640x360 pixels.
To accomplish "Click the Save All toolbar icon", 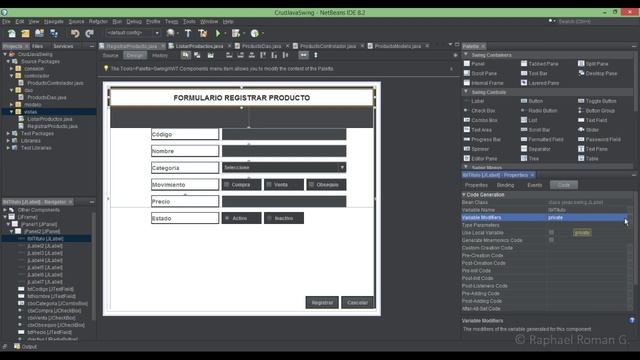I will [x=53, y=33].
